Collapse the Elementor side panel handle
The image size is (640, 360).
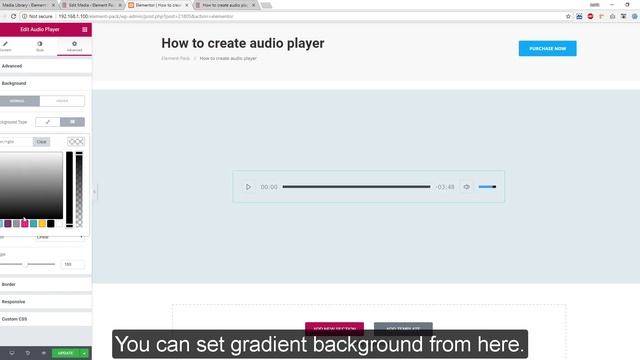pos(94,191)
